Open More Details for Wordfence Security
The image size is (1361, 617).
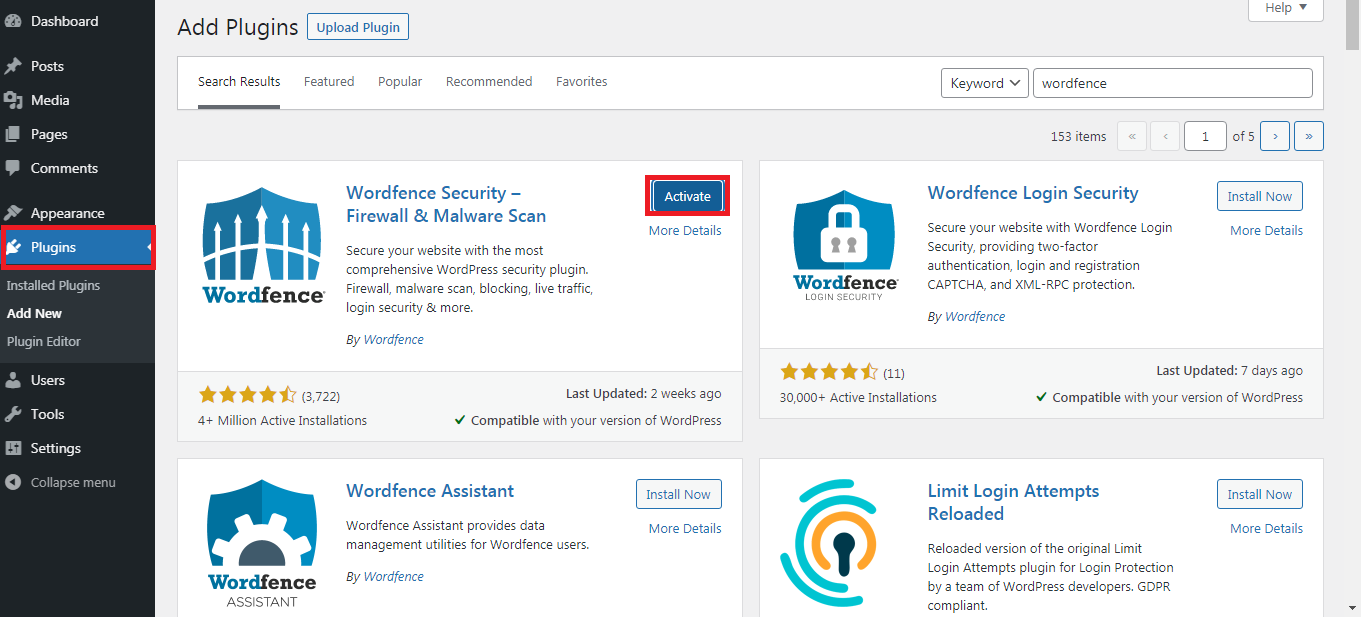(685, 230)
